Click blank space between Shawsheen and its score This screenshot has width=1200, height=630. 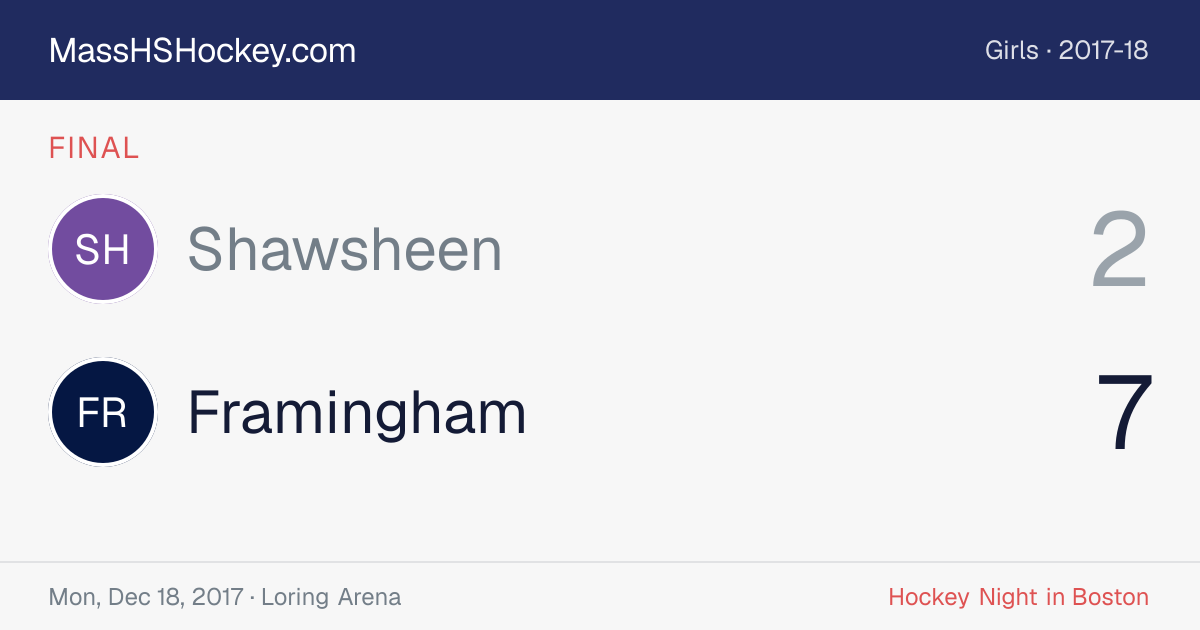point(795,249)
